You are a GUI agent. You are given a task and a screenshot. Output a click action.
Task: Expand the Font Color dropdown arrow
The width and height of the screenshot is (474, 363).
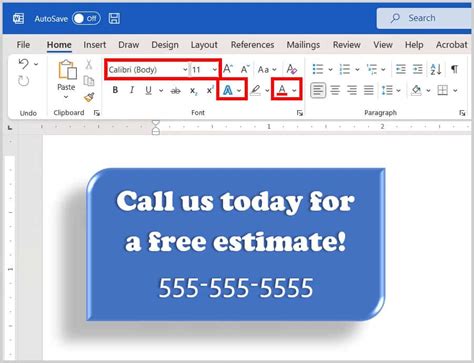(294, 90)
